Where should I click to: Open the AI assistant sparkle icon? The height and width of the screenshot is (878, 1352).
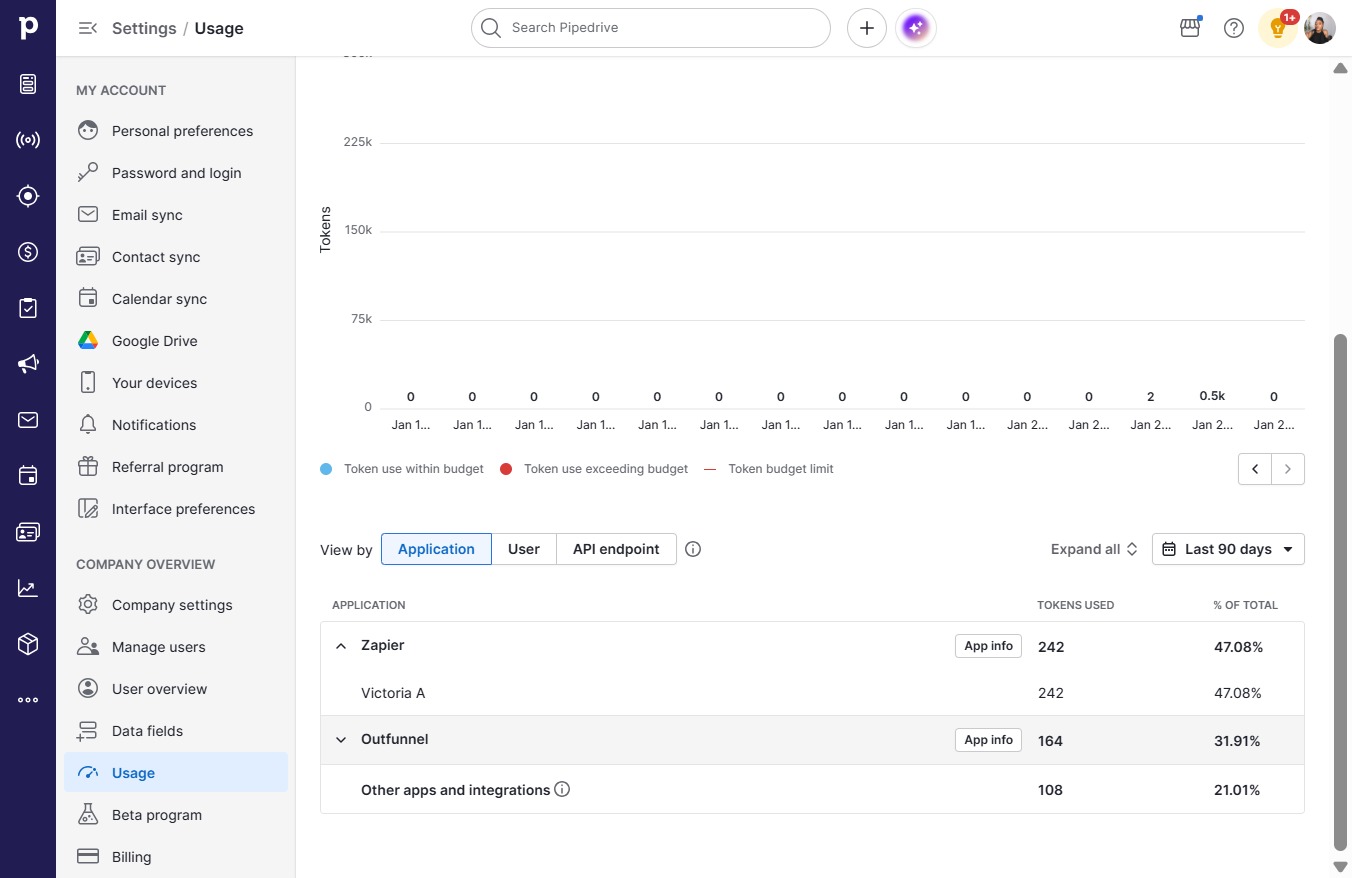click(x=915, y=28)
